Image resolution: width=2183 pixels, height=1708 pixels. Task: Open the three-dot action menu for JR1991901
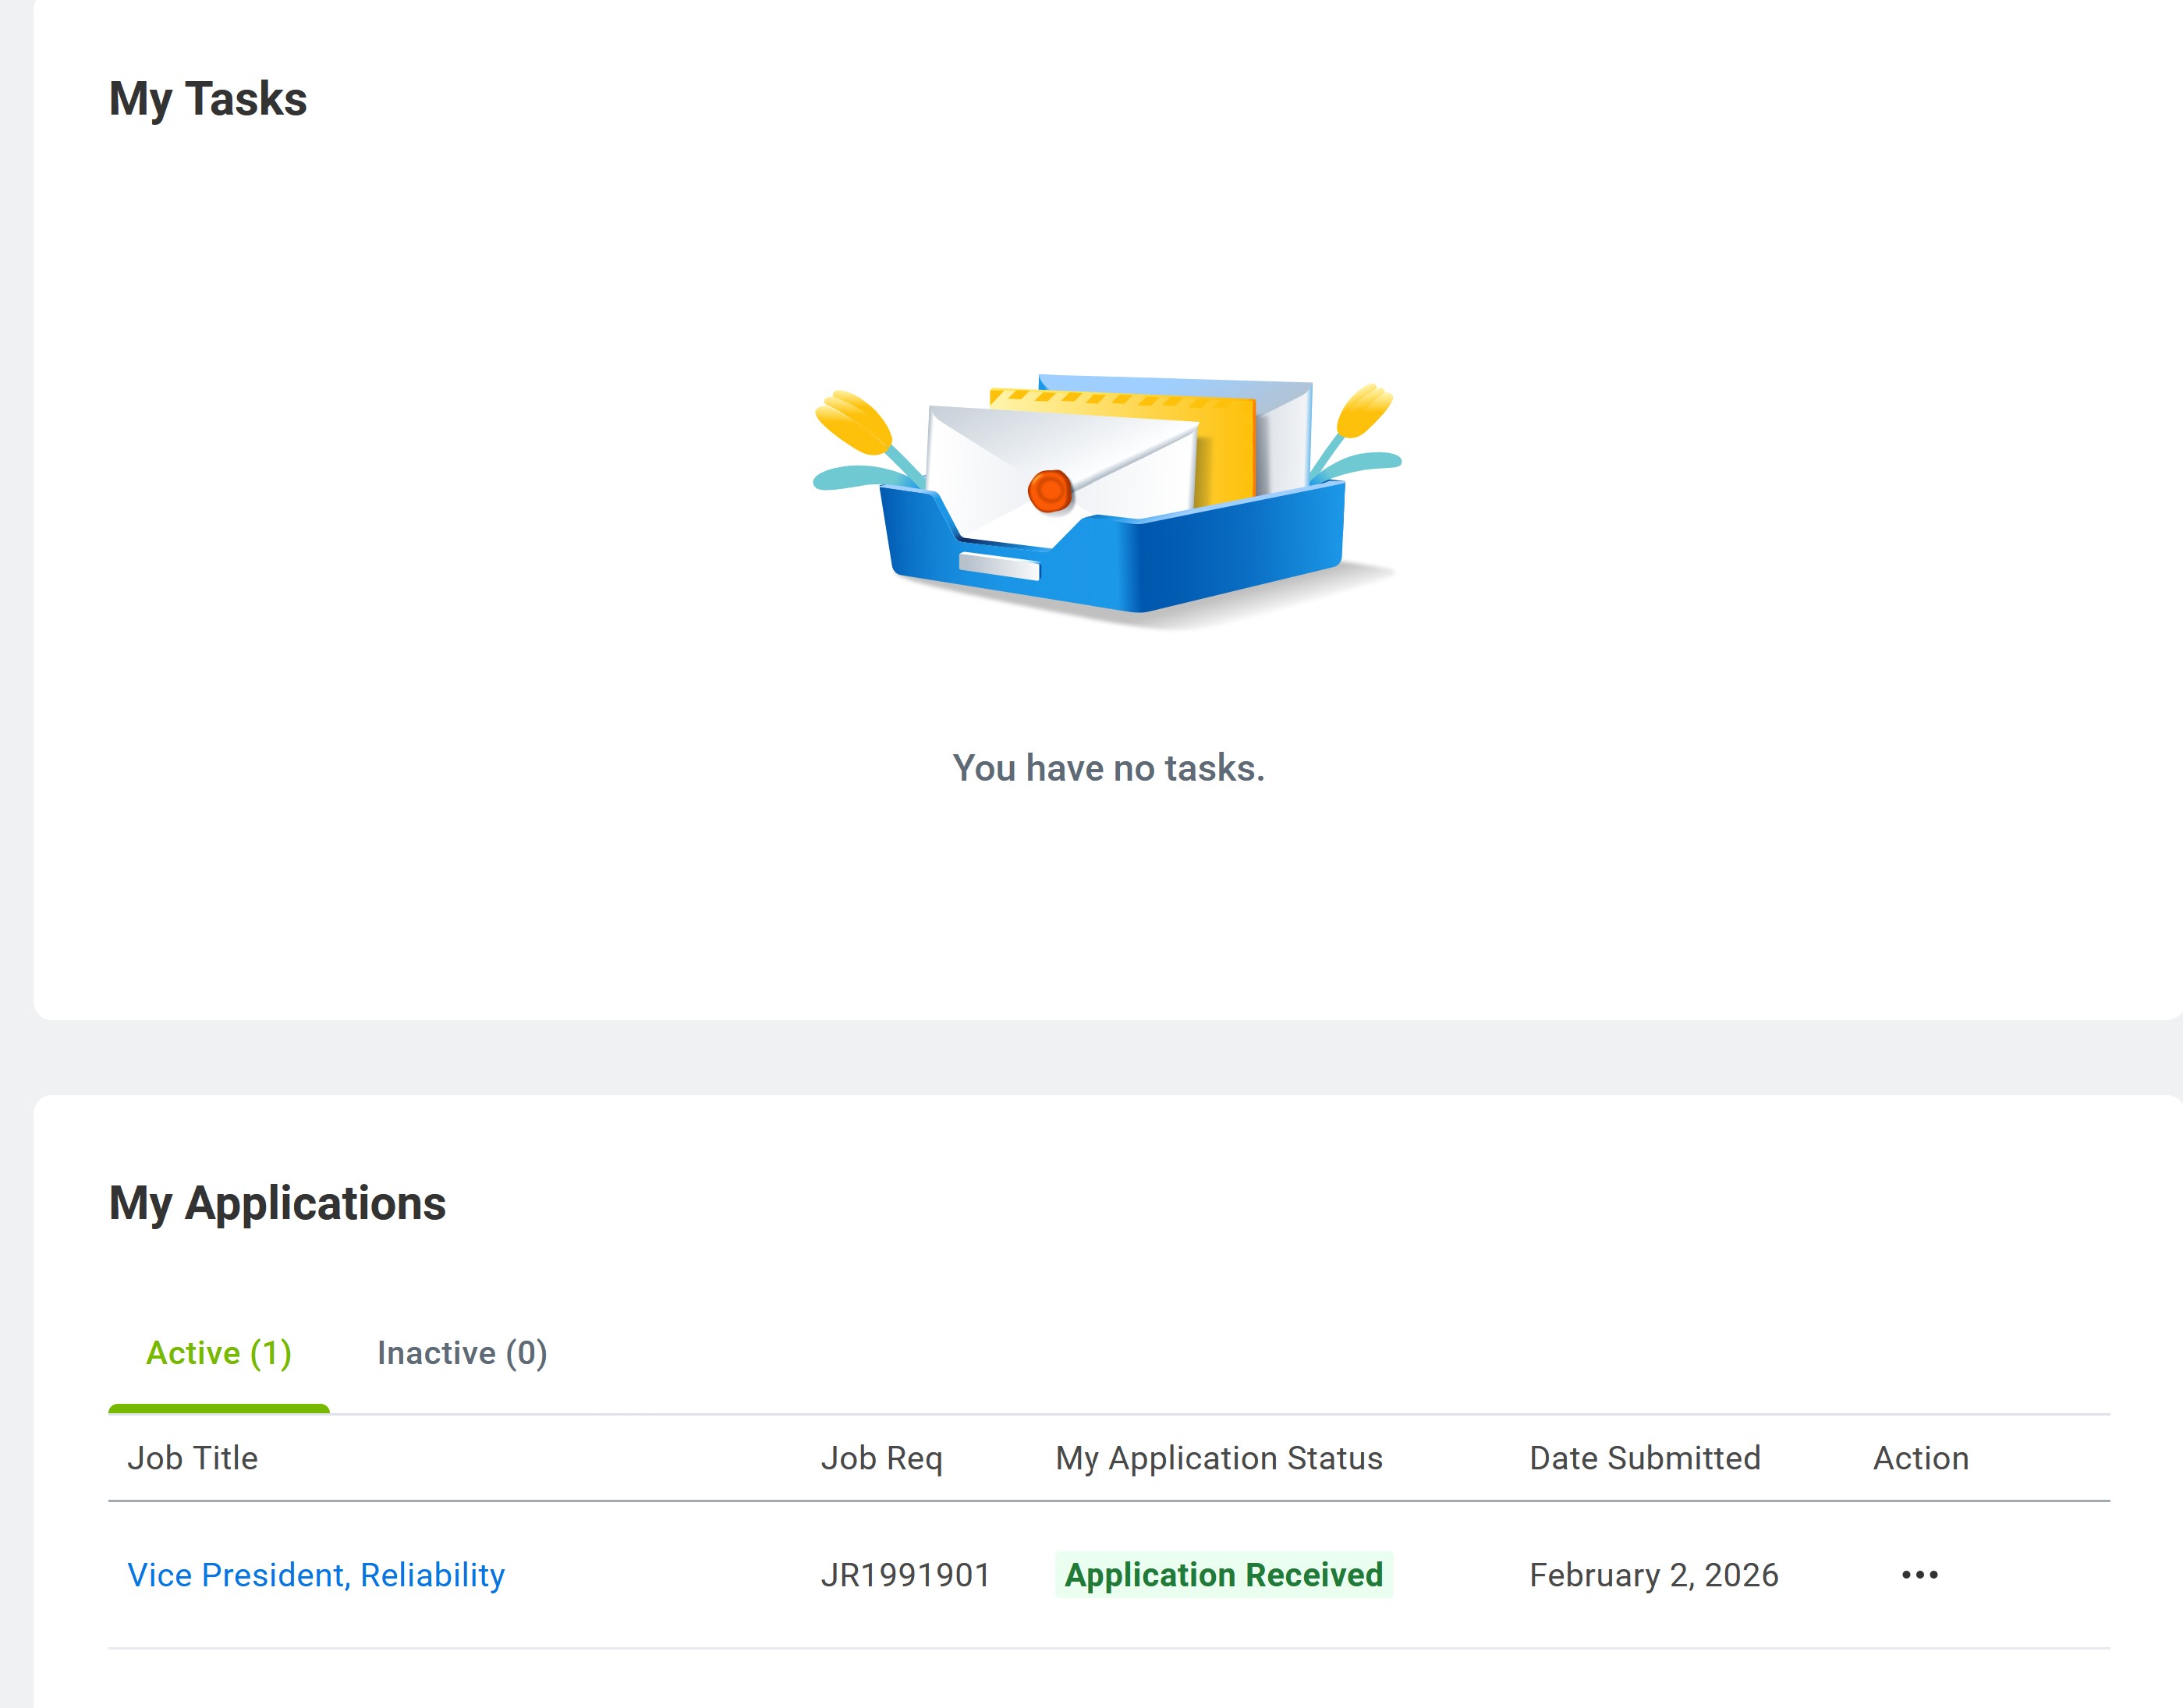pos(1919,1575)
